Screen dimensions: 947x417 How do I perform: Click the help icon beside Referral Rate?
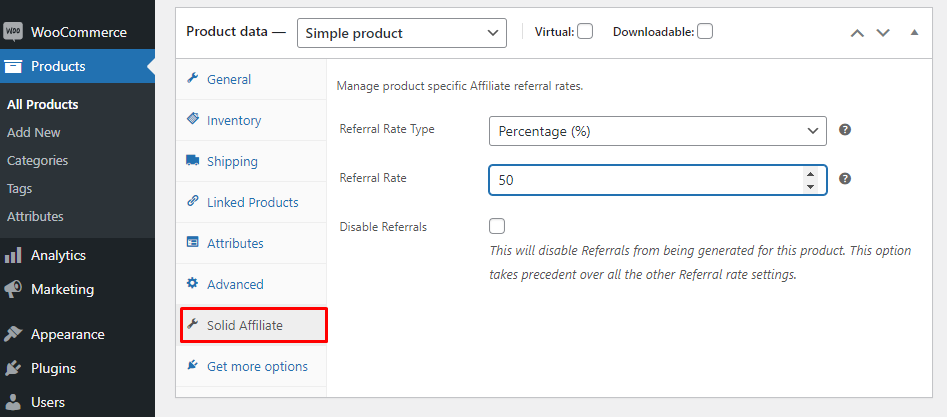click(x=845, y=179)
